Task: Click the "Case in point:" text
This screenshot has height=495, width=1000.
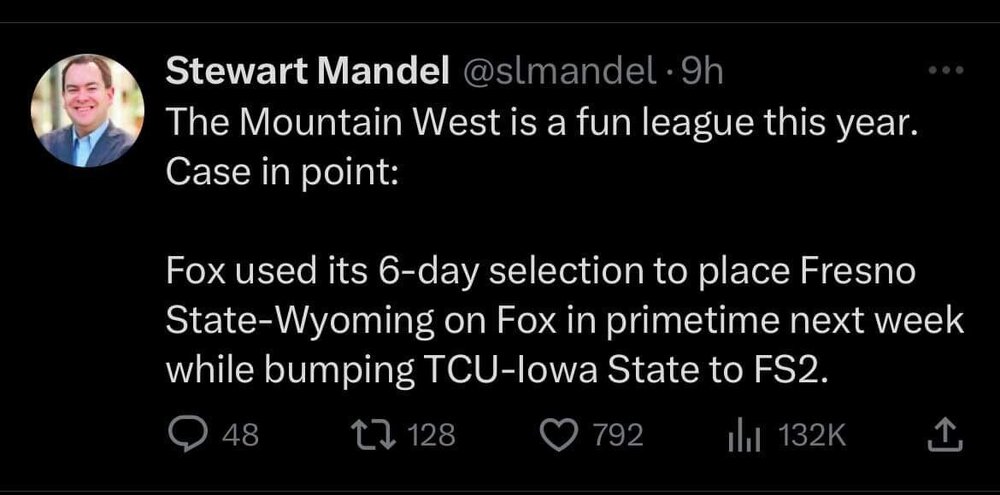Action: point(282,170)
